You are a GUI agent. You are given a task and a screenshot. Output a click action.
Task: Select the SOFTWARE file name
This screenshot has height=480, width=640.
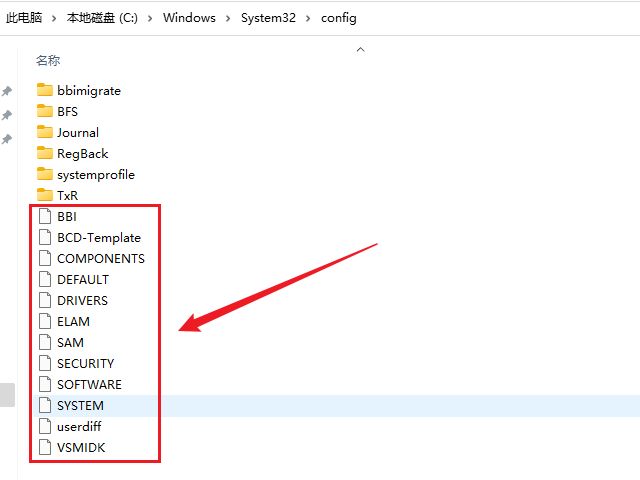tap(89, 384)
